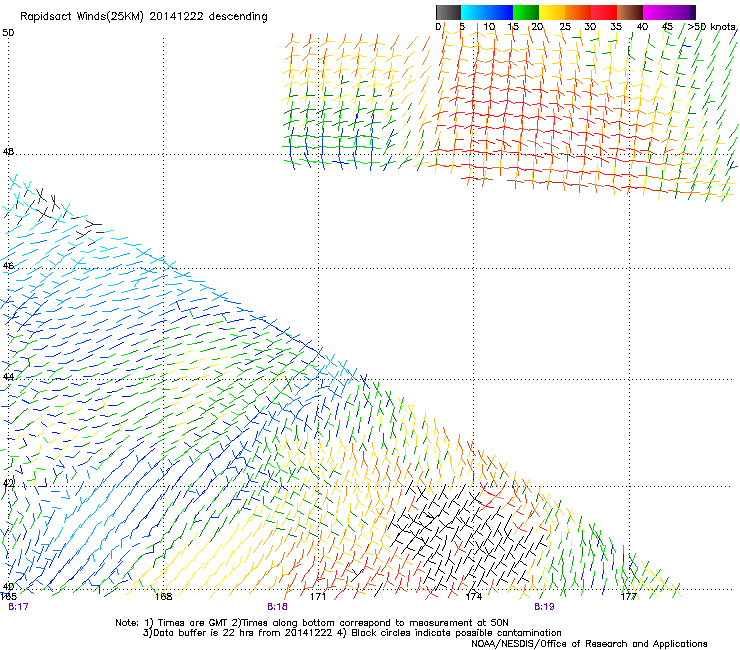Click the 48 latitude axis label
The image size is (740, 650).
(x=8, y=152)
